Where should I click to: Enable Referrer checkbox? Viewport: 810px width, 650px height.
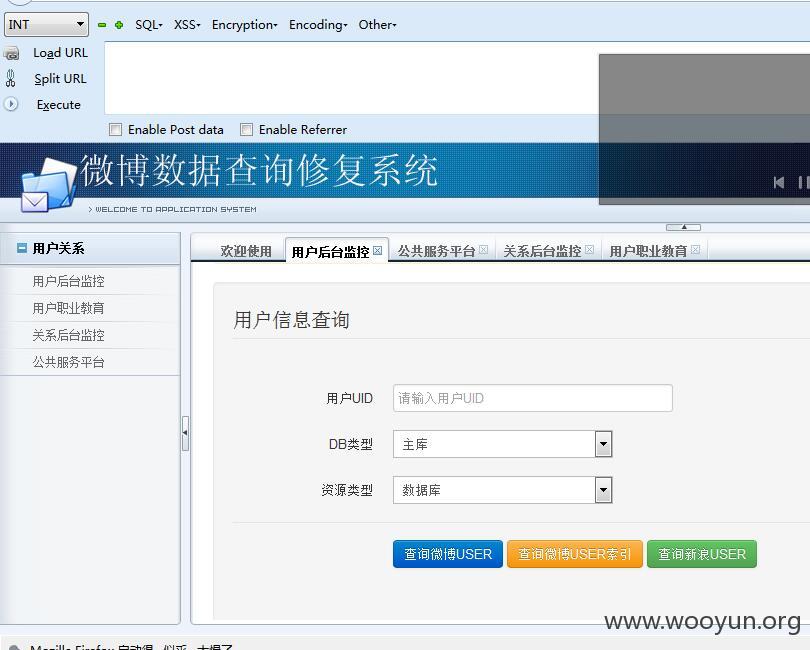246,129
